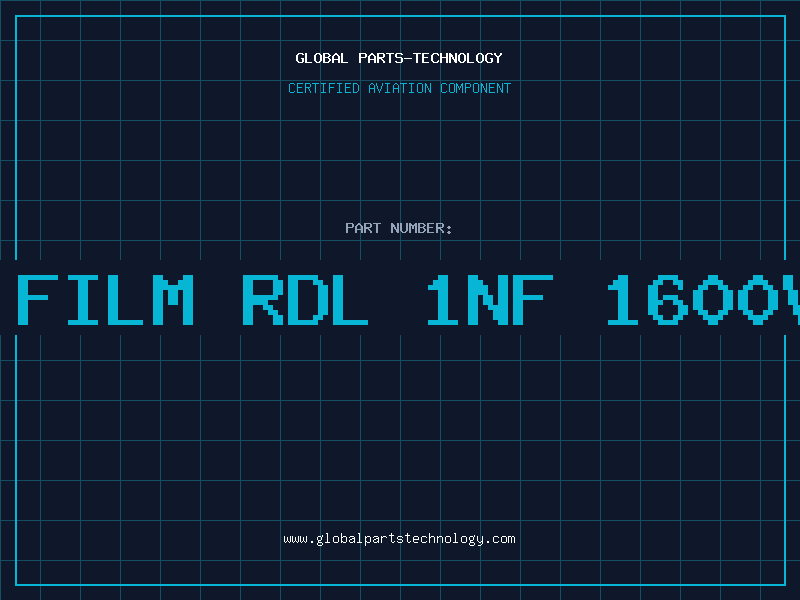Click the letter R in RDL
The image size is (800, 600).
click(260, 300)
